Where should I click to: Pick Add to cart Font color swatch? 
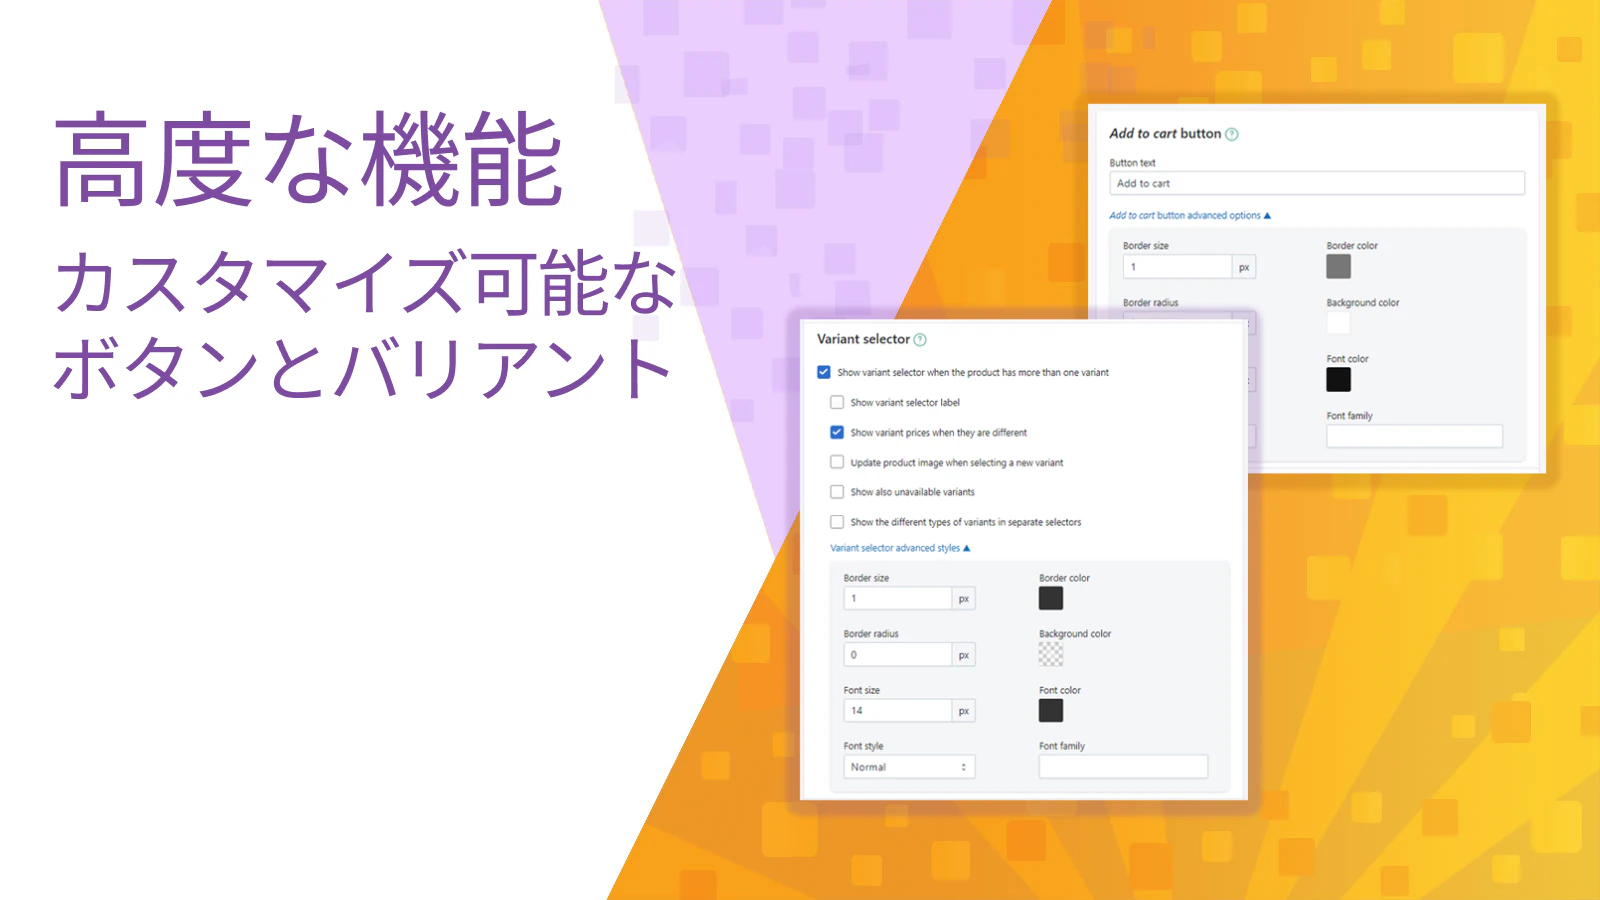pyautogui.click(x=1339, y=380)
